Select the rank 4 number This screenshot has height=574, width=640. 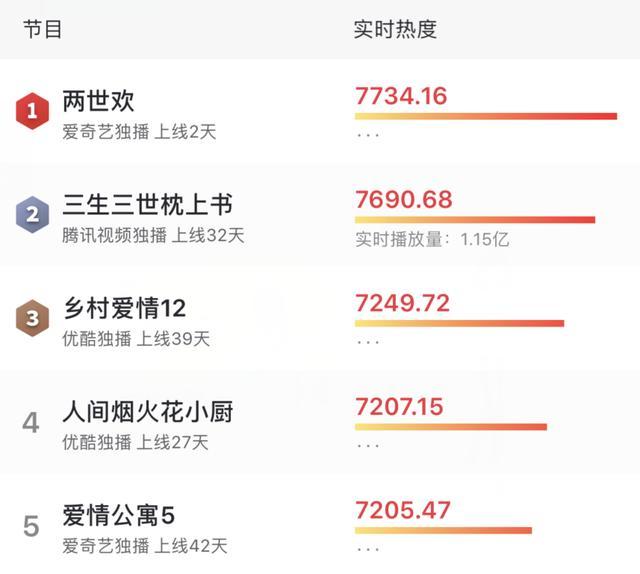click(31, 423)
